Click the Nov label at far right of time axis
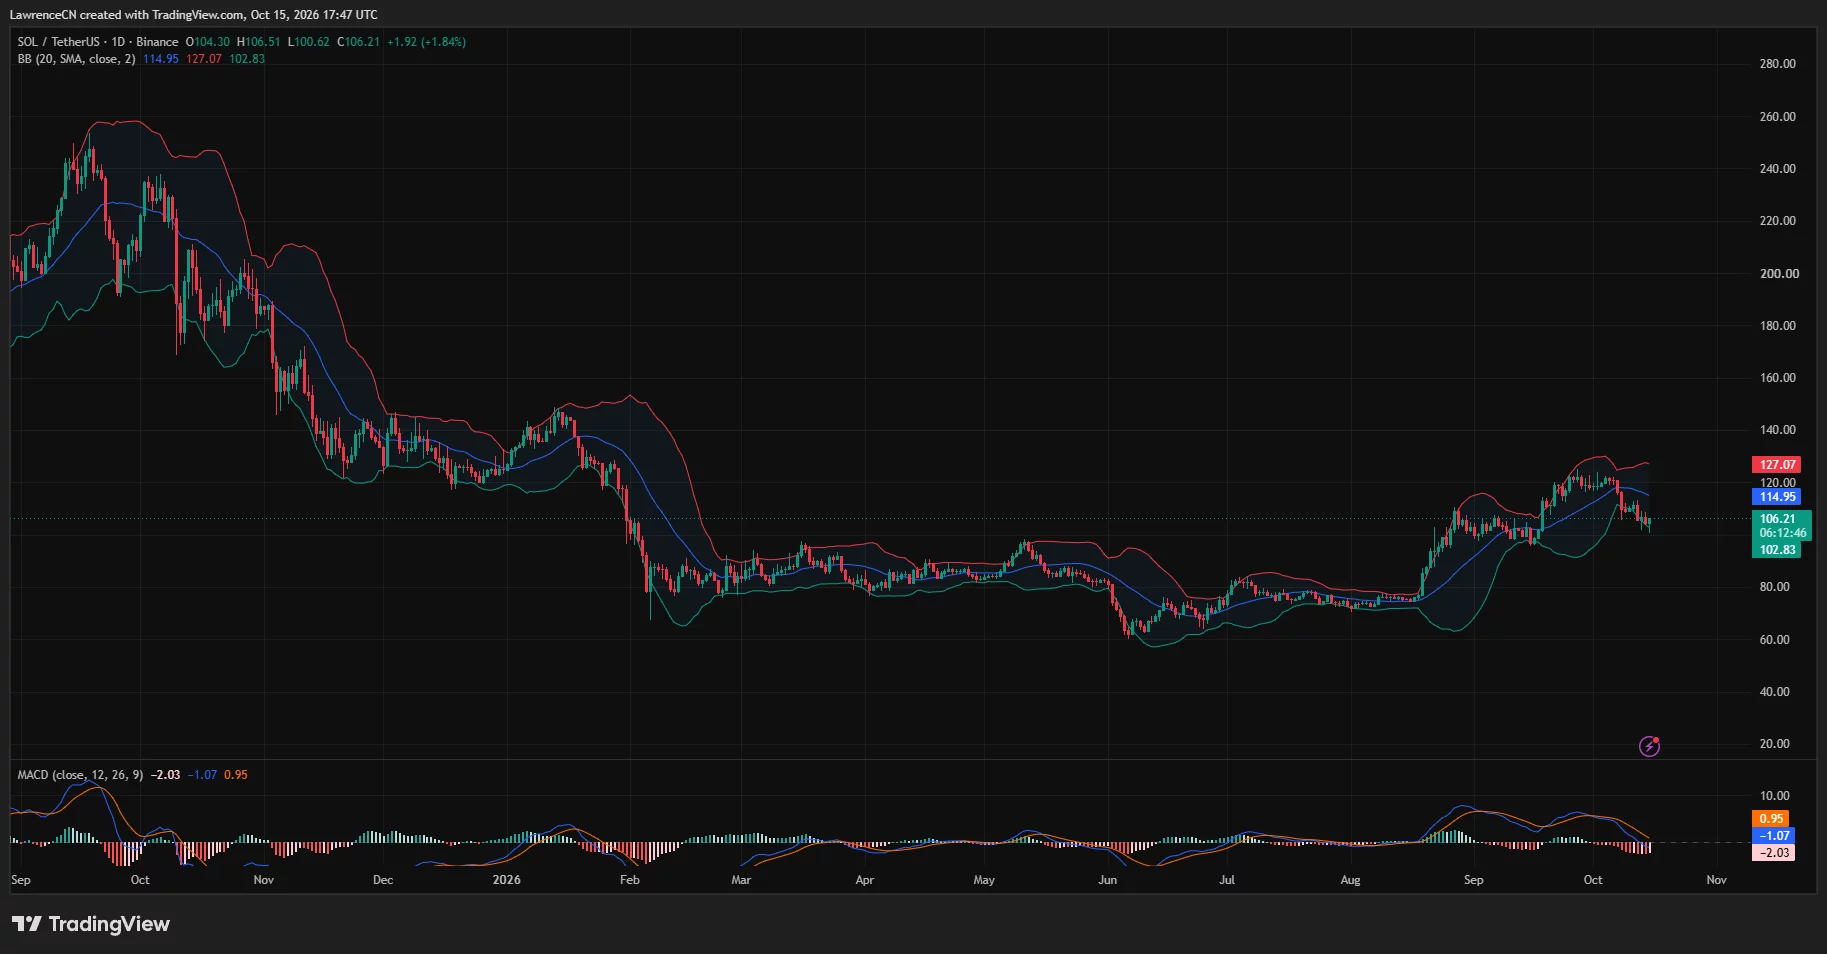 1717,880
